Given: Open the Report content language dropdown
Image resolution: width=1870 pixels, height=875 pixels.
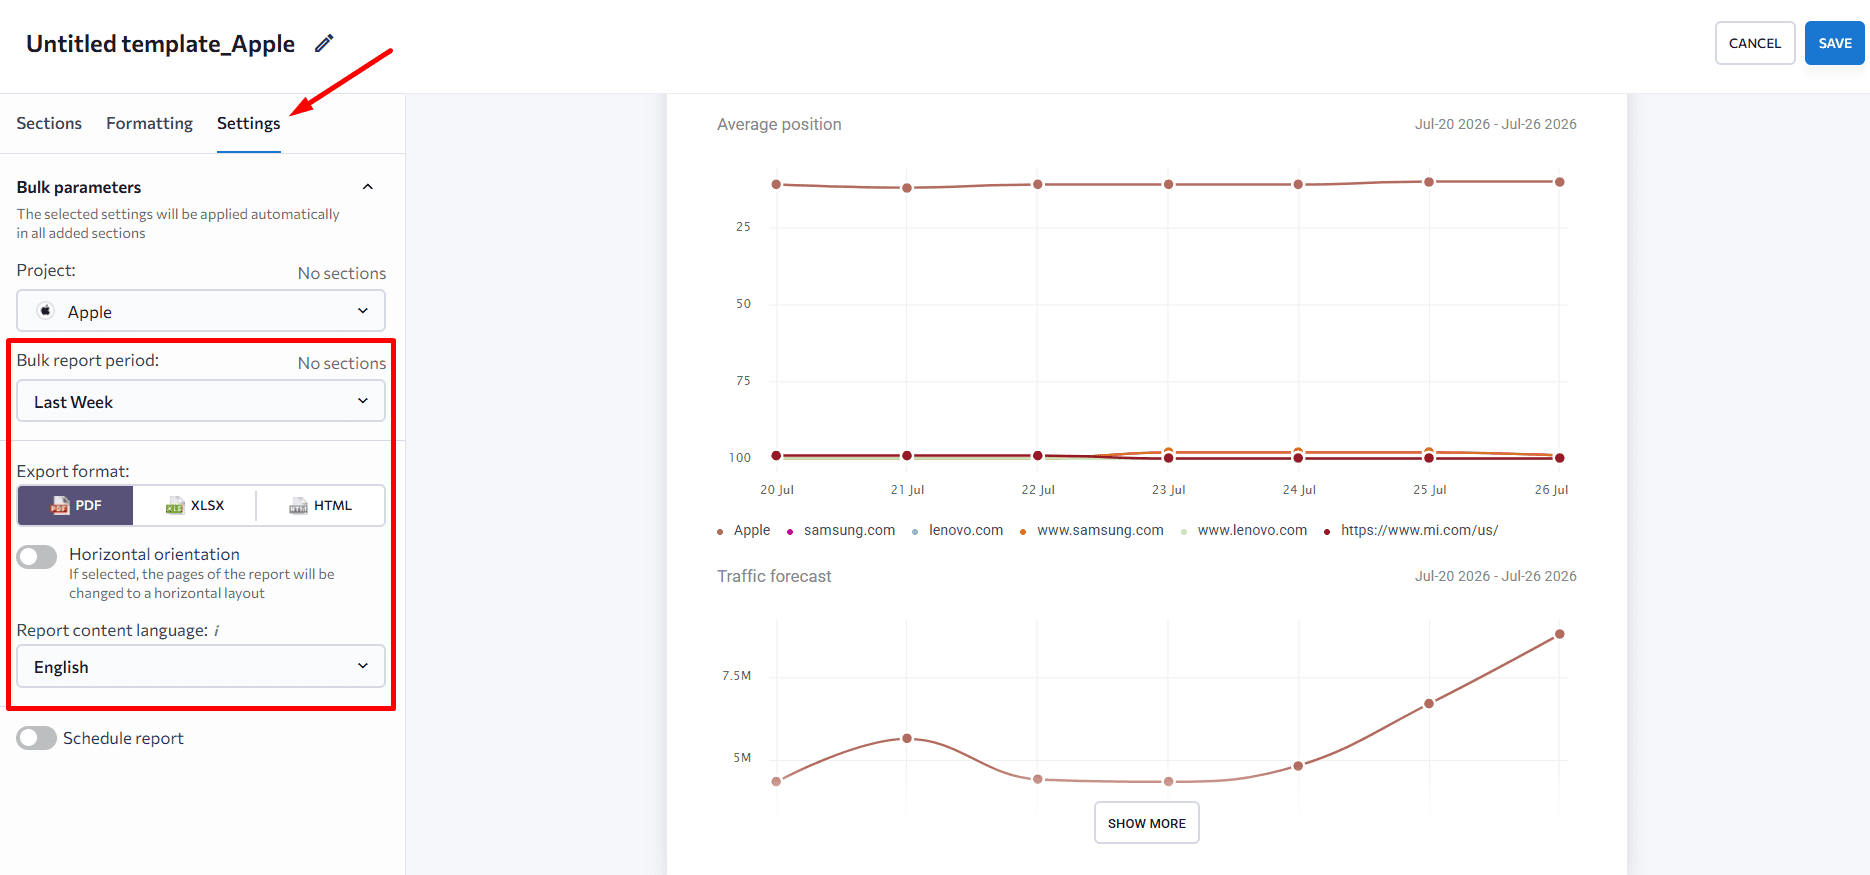Looking at the screenshot, I should 201,666.
